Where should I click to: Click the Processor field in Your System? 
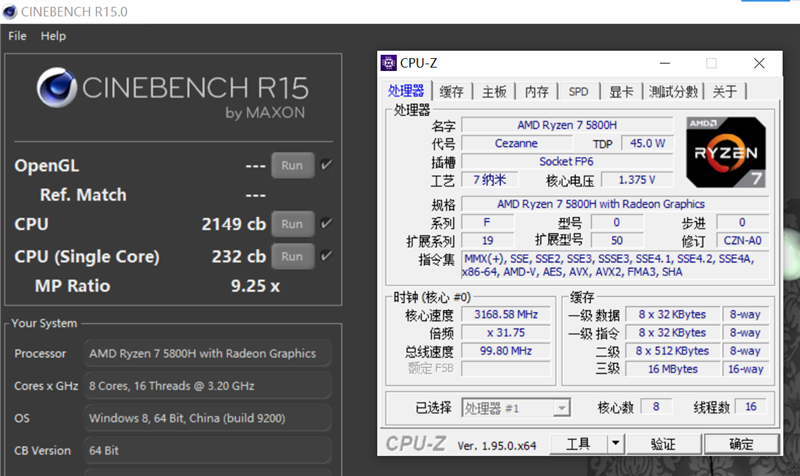(207, 353)
